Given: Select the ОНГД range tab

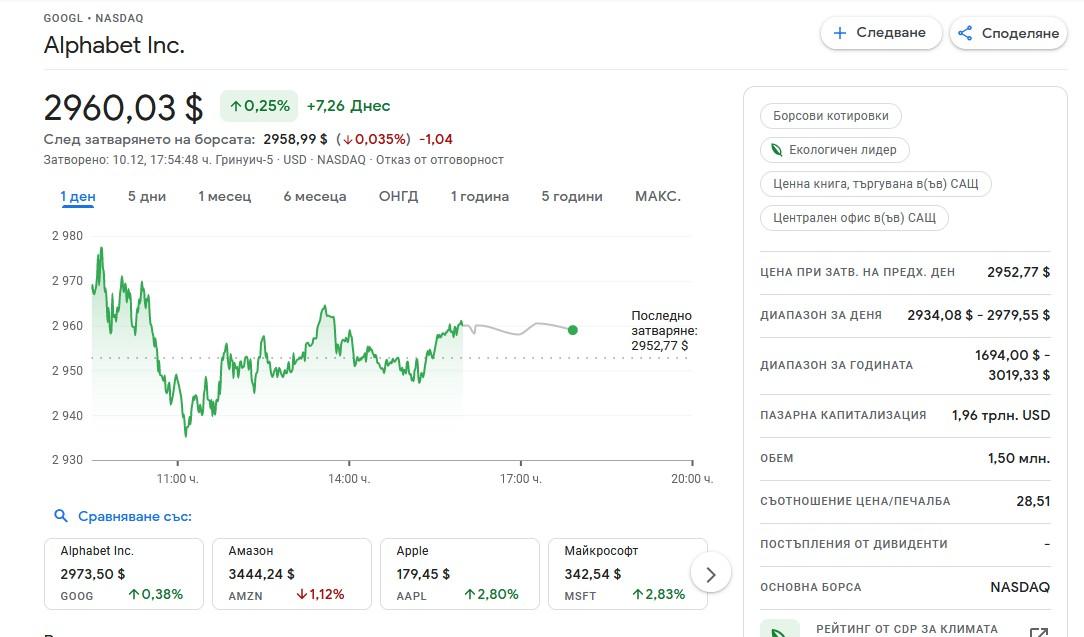Looking at the screenshot, I should click(x=398, y=196).
